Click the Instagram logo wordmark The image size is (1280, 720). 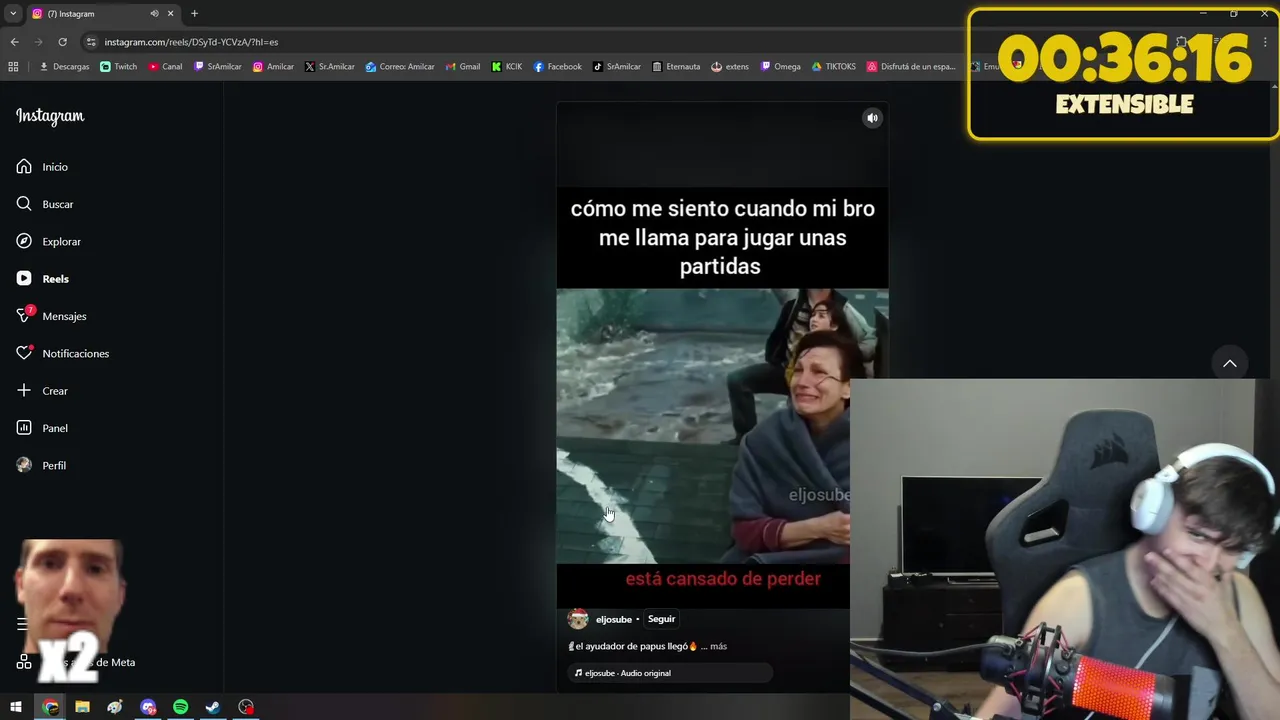click(x=50, y=116)
